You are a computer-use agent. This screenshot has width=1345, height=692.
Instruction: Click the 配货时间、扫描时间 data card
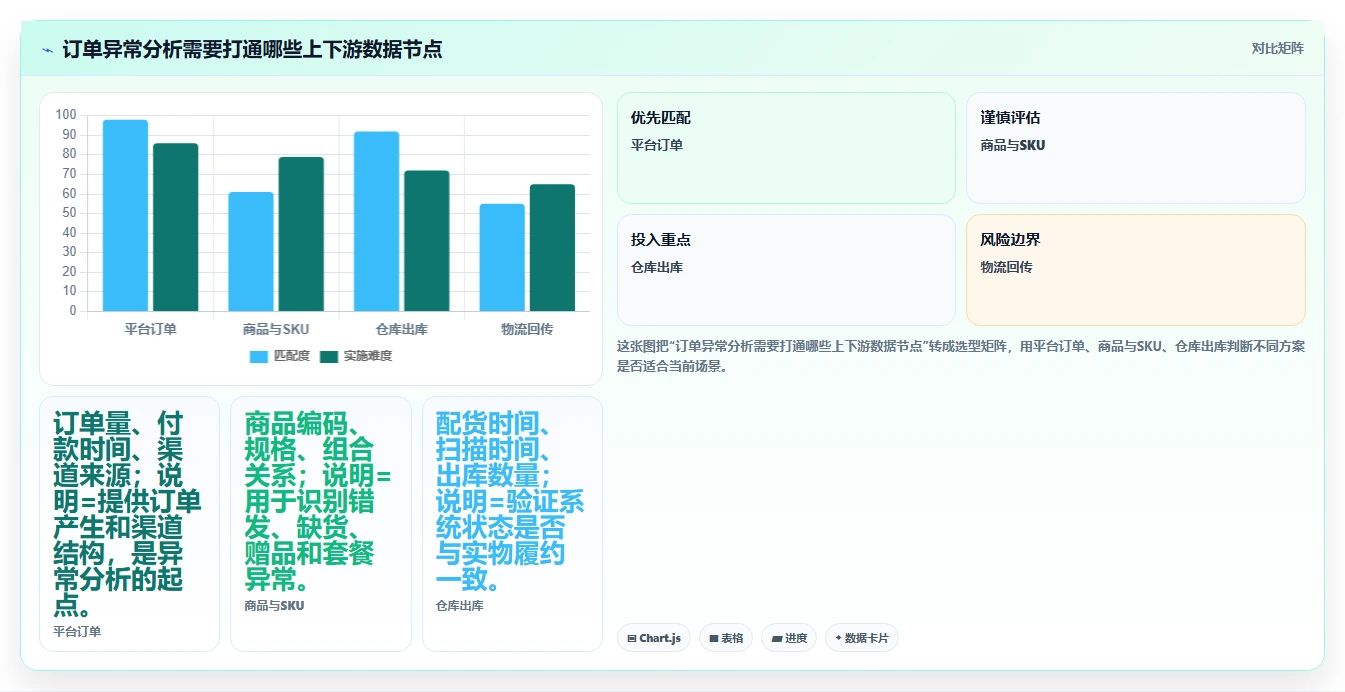(x=512, y=524)
